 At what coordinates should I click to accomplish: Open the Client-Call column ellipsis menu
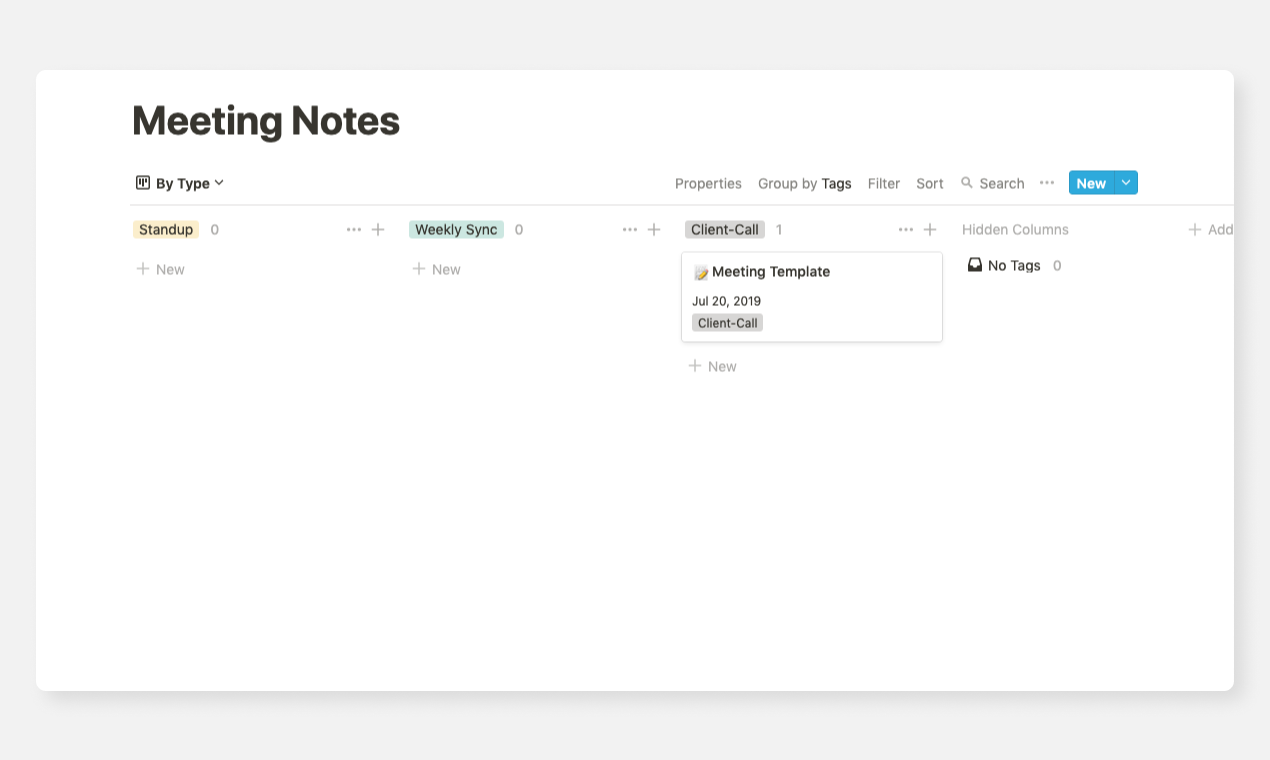pyautogui.click(x=906, y=229)
